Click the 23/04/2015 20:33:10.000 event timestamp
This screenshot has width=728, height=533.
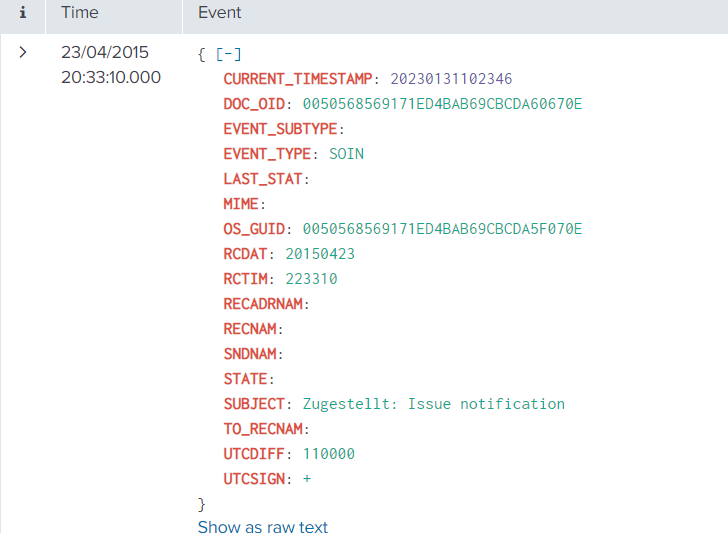click(x=110, y=65)
